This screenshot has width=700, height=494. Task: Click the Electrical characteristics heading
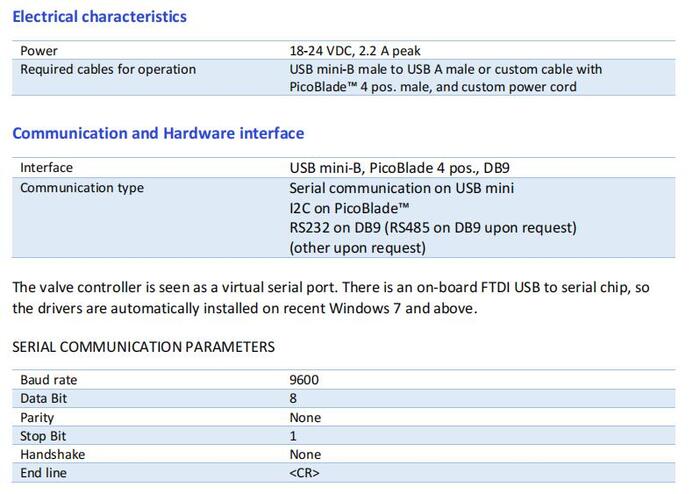pos(100,17)
